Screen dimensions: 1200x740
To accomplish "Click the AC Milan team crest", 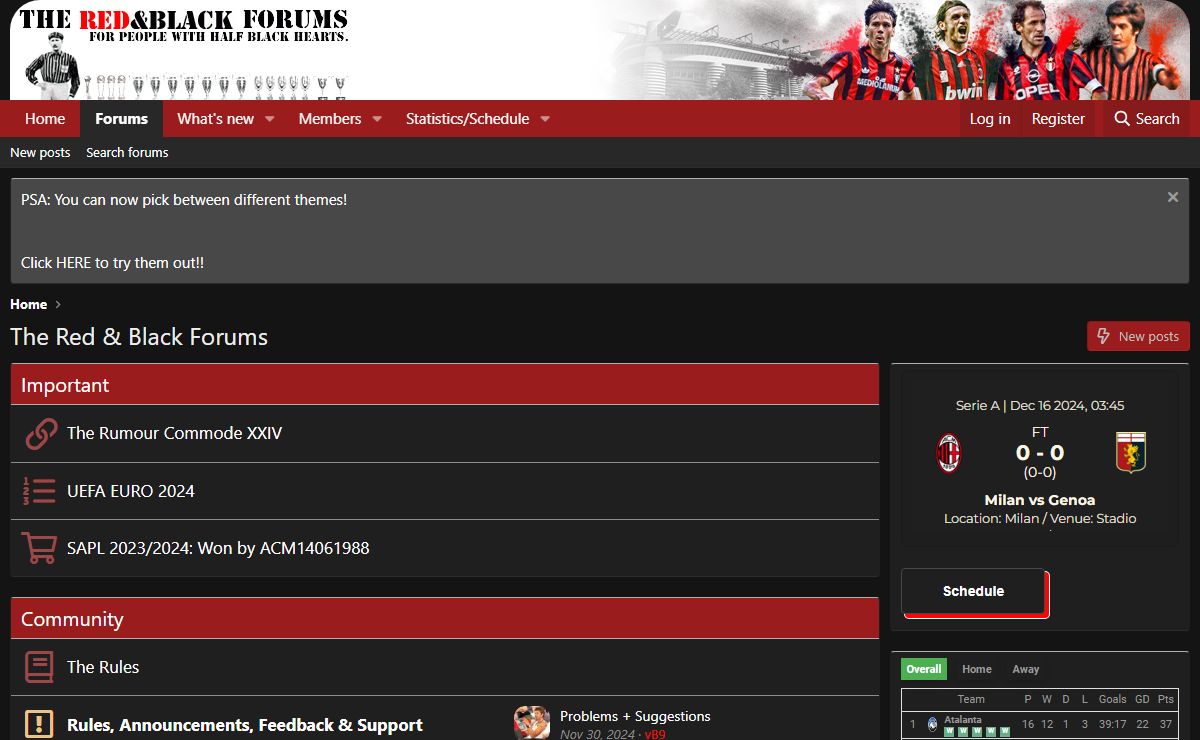I will tap(948, 453).
